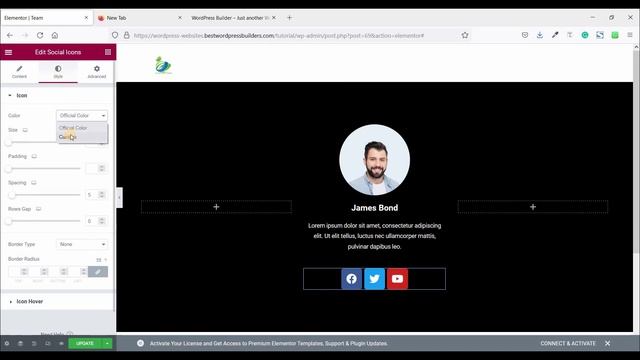Screen dimensions: 640x360
Task: Open Elementor page settings gear icon
Action: 7,344
